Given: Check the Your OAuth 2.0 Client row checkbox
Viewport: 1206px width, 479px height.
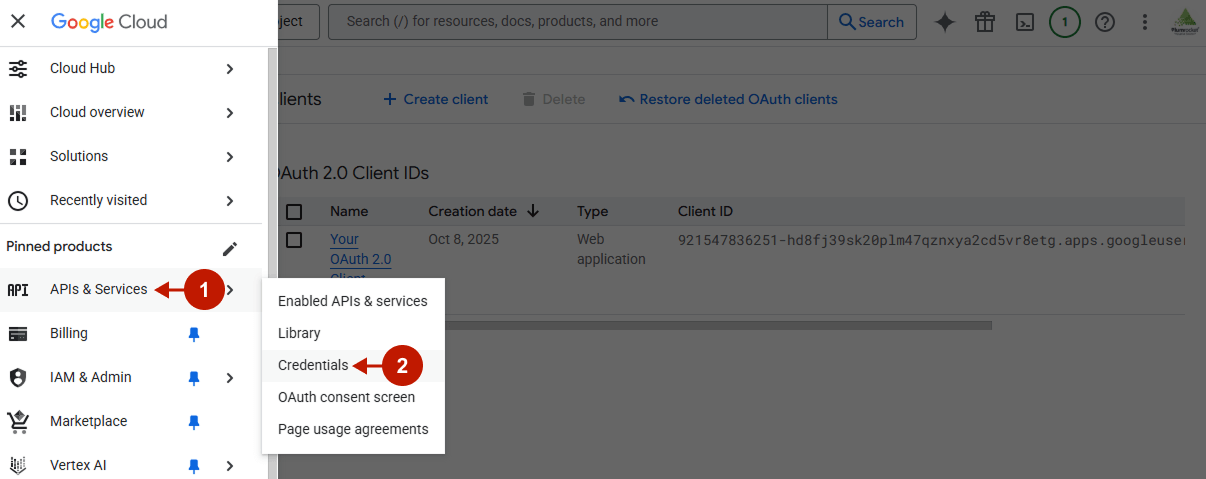Looking at the screenshot, I should click(x=294, y=240).
